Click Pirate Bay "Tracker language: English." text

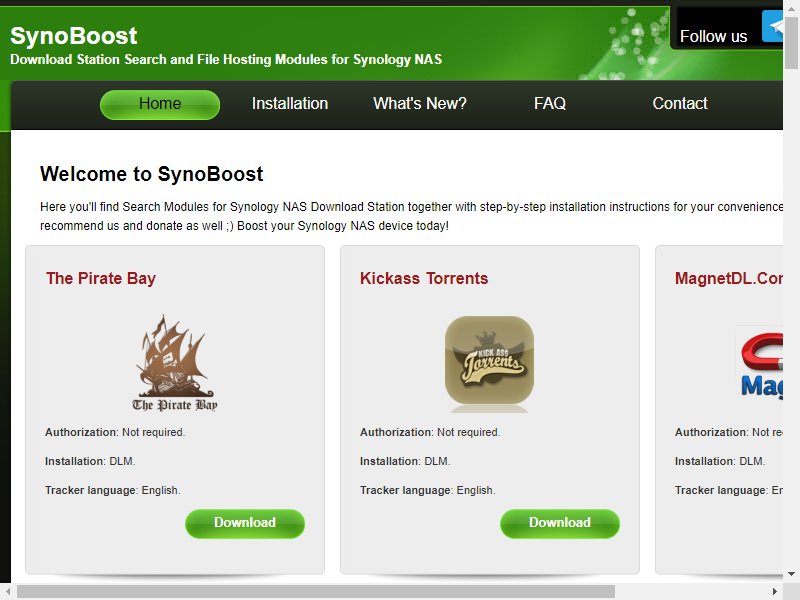point(113,490)
